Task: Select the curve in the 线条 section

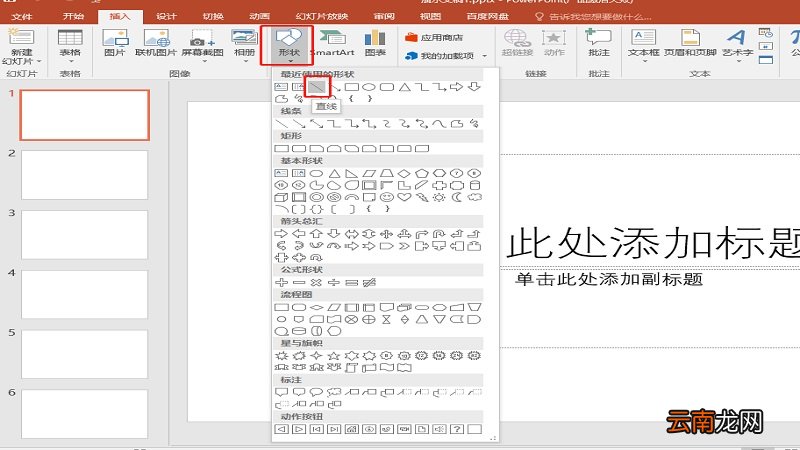Action: pyautogui.click(x=439, y=123)
